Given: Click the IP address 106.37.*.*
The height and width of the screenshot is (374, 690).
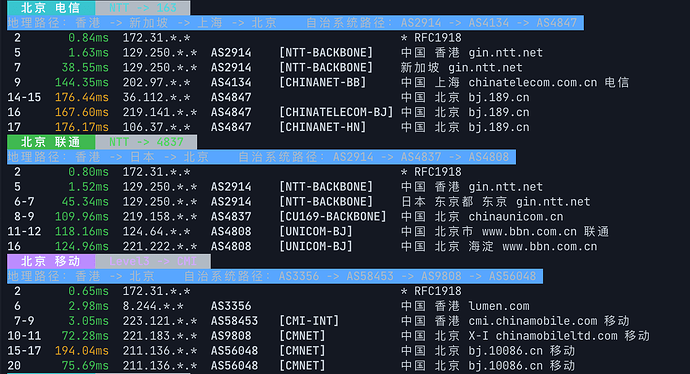Looking at the screenshot, I should click(x=157, y=128).
